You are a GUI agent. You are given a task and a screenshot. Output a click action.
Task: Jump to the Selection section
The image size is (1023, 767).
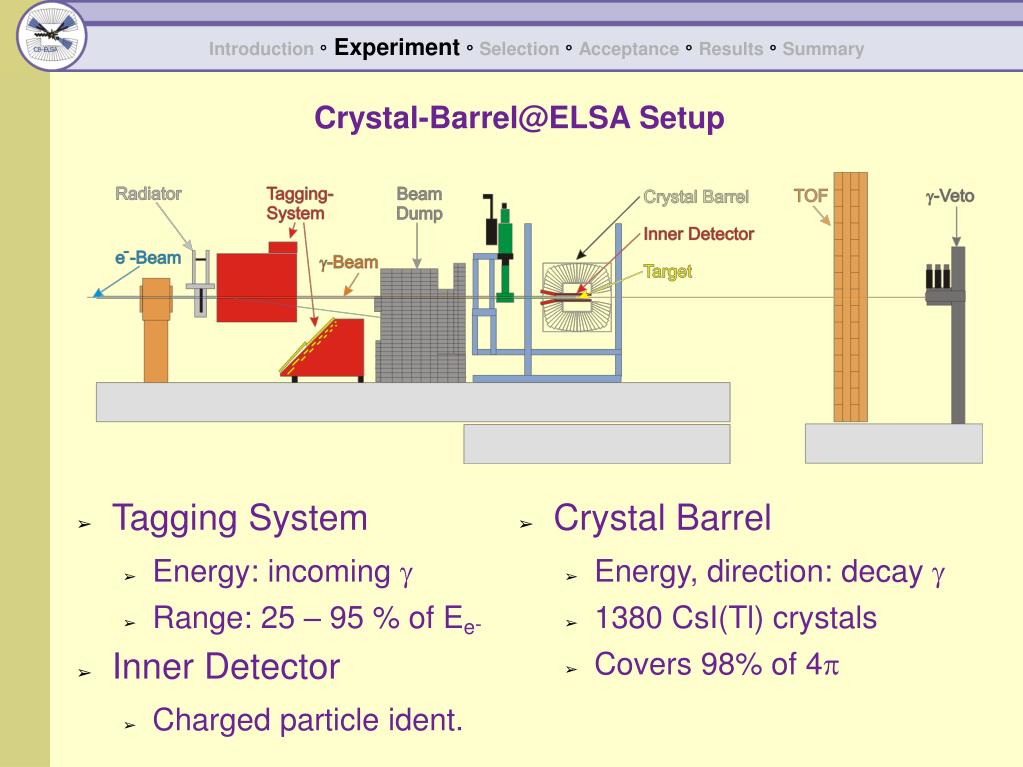tap(519, 49)
